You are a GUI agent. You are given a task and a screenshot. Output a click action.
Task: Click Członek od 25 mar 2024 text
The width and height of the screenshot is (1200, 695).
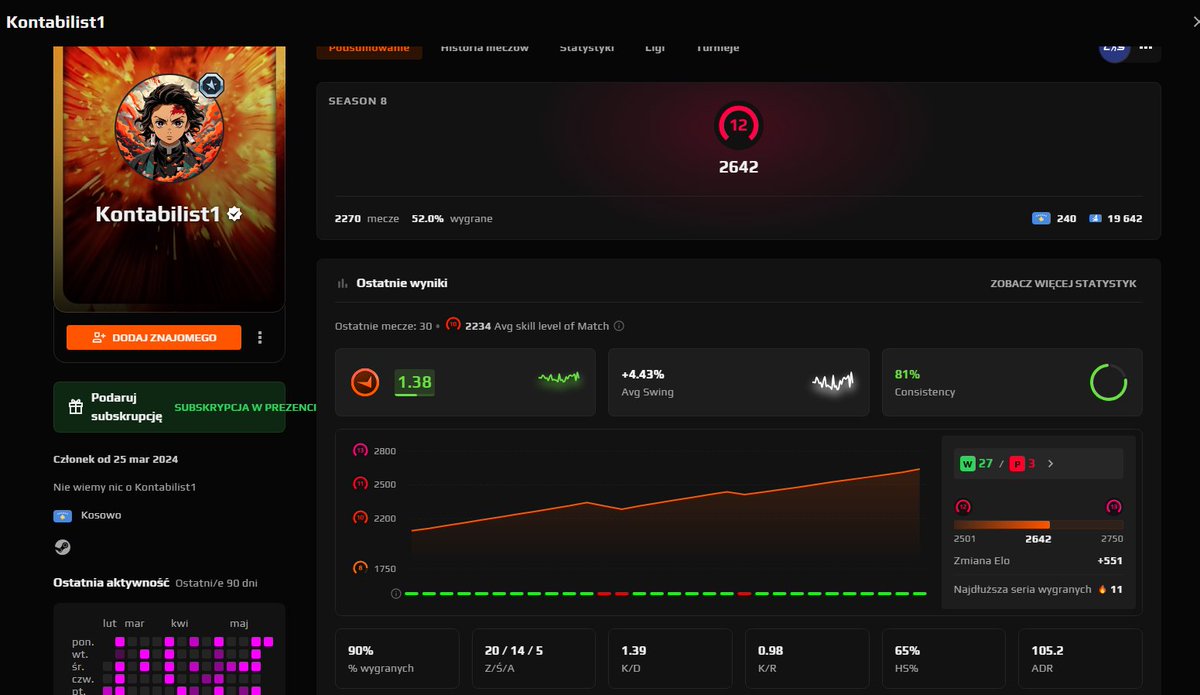tap(116, 459)
